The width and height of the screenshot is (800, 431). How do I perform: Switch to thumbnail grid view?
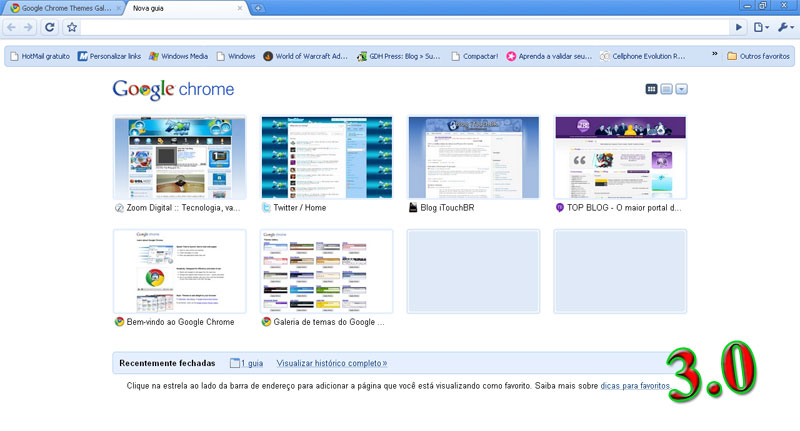(x=651, y=89)
